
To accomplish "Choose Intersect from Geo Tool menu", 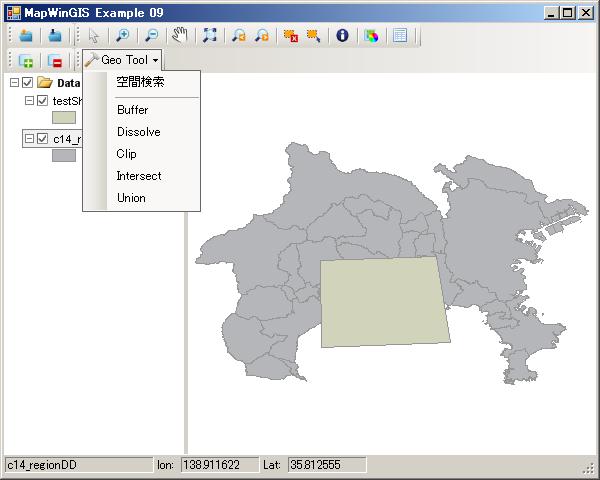I will tap(138, 176).
